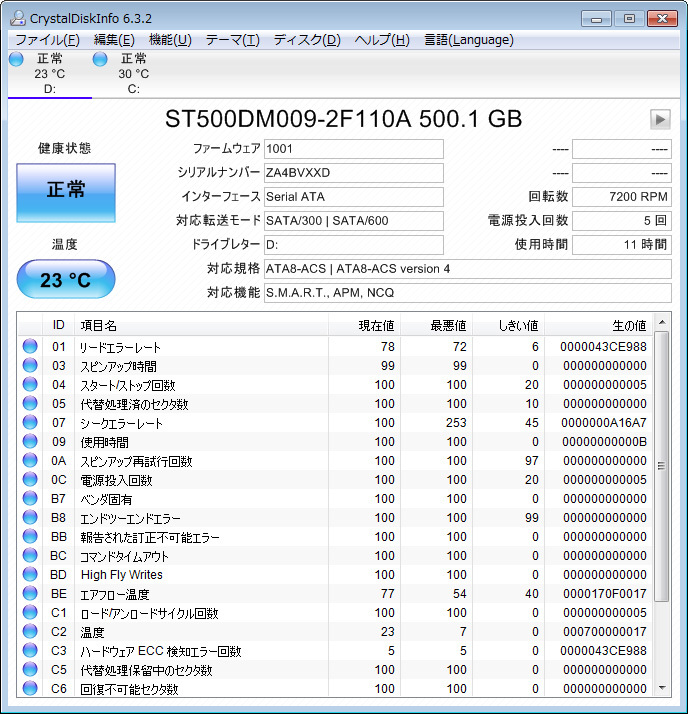Screen dimensions: 688x714
Task: Open the ディスク(D) menu
Action: (307, 40)
